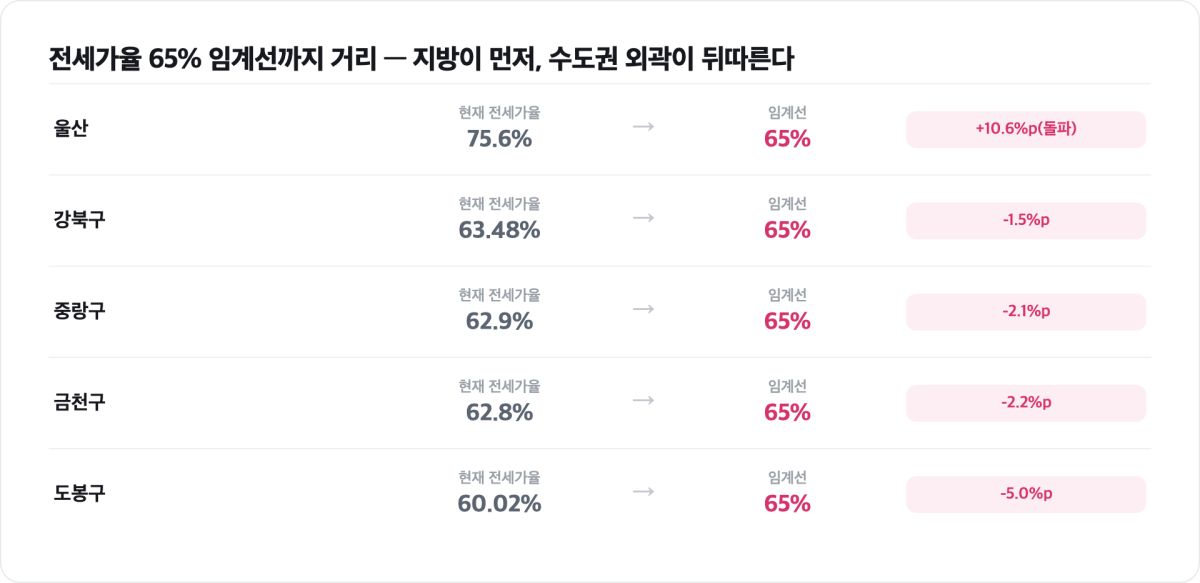Click the arrow icon in the 강북구 row

[643, 218]
